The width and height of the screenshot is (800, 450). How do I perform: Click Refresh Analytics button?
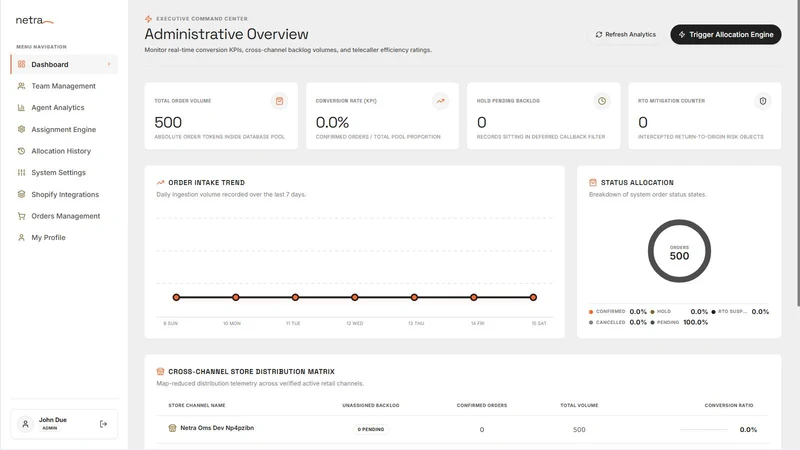[x=626, y=35]
